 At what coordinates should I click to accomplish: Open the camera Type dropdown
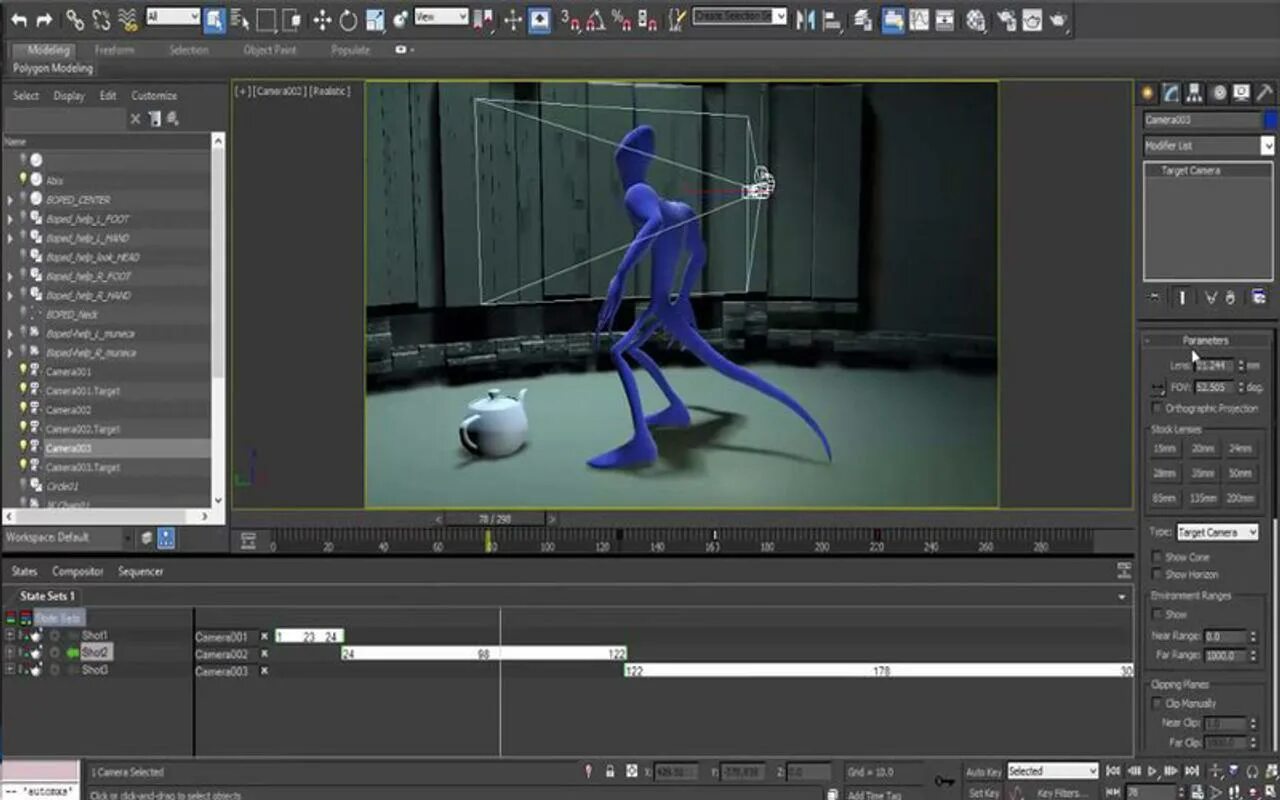click(x=1217, y=532)
